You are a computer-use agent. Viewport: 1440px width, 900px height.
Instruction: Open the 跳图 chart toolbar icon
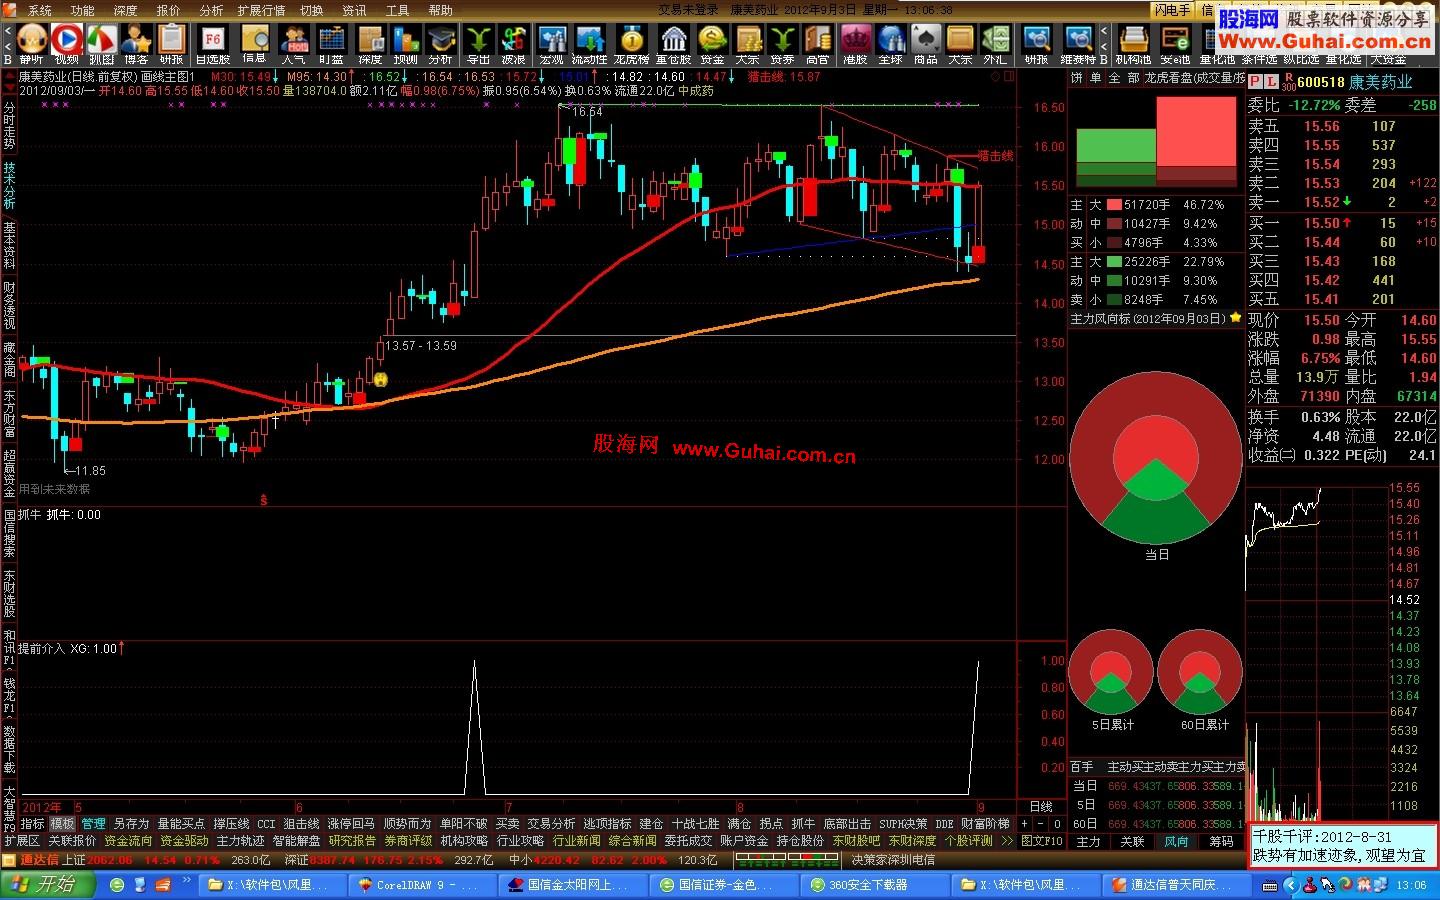point(102,43)
